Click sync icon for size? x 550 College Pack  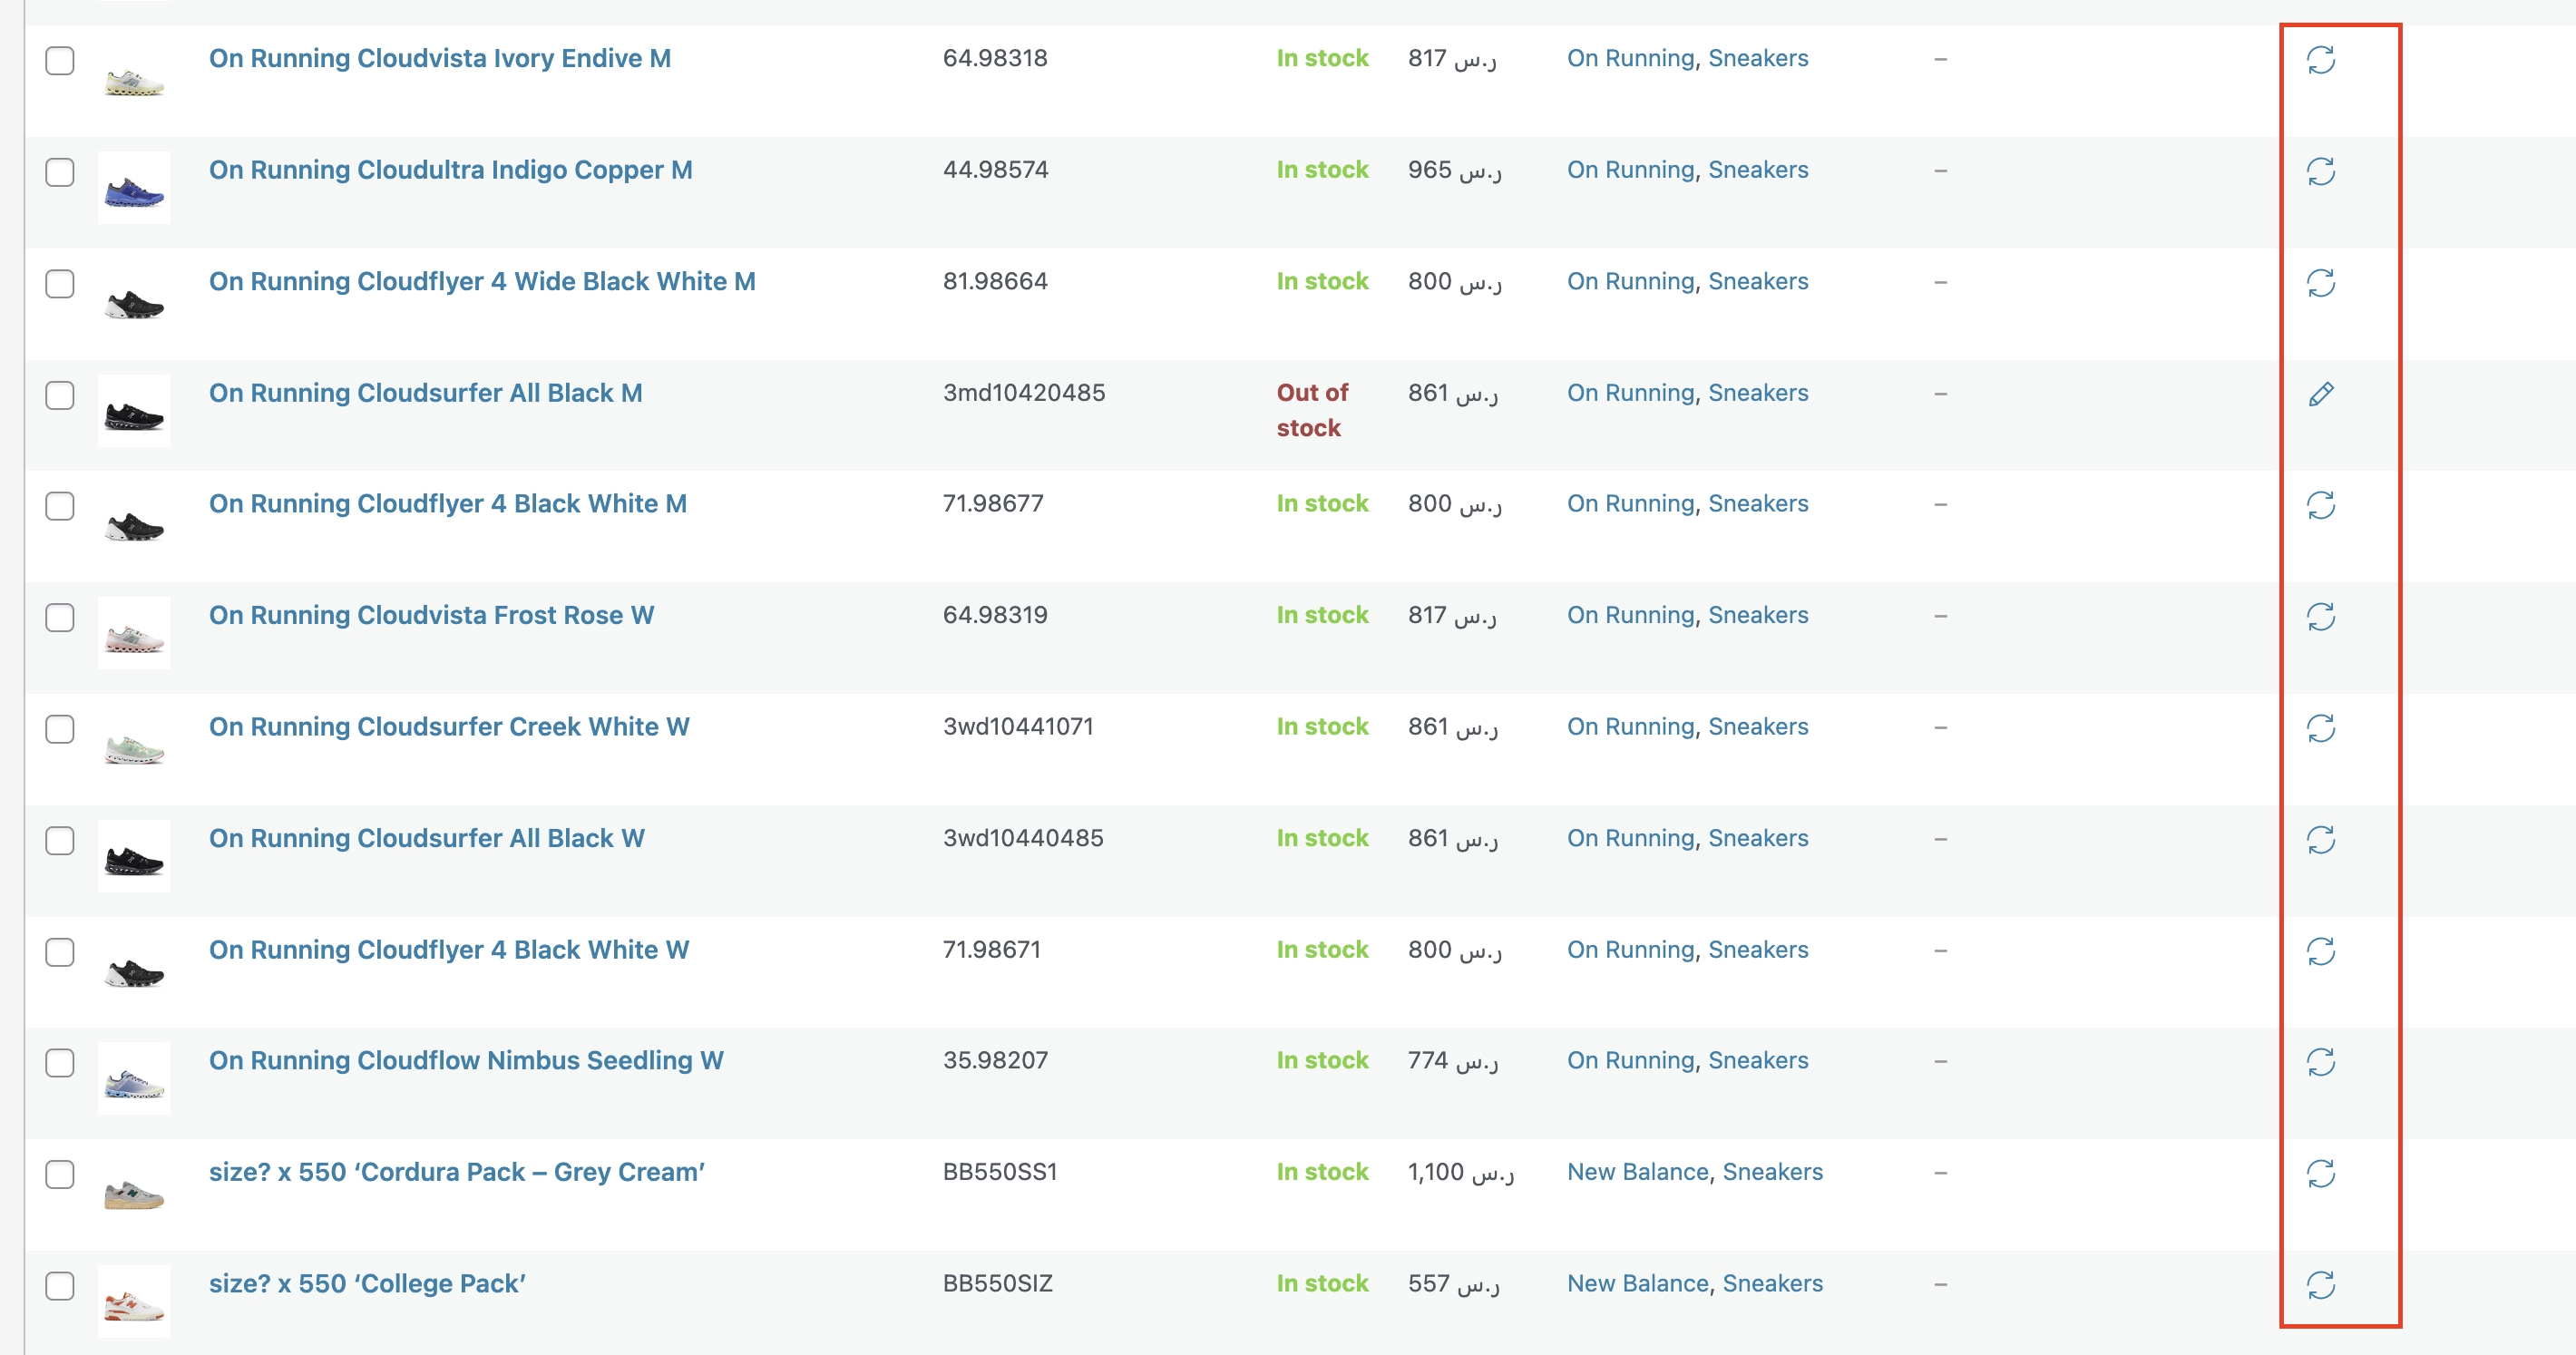[x=2320, y=1285]
